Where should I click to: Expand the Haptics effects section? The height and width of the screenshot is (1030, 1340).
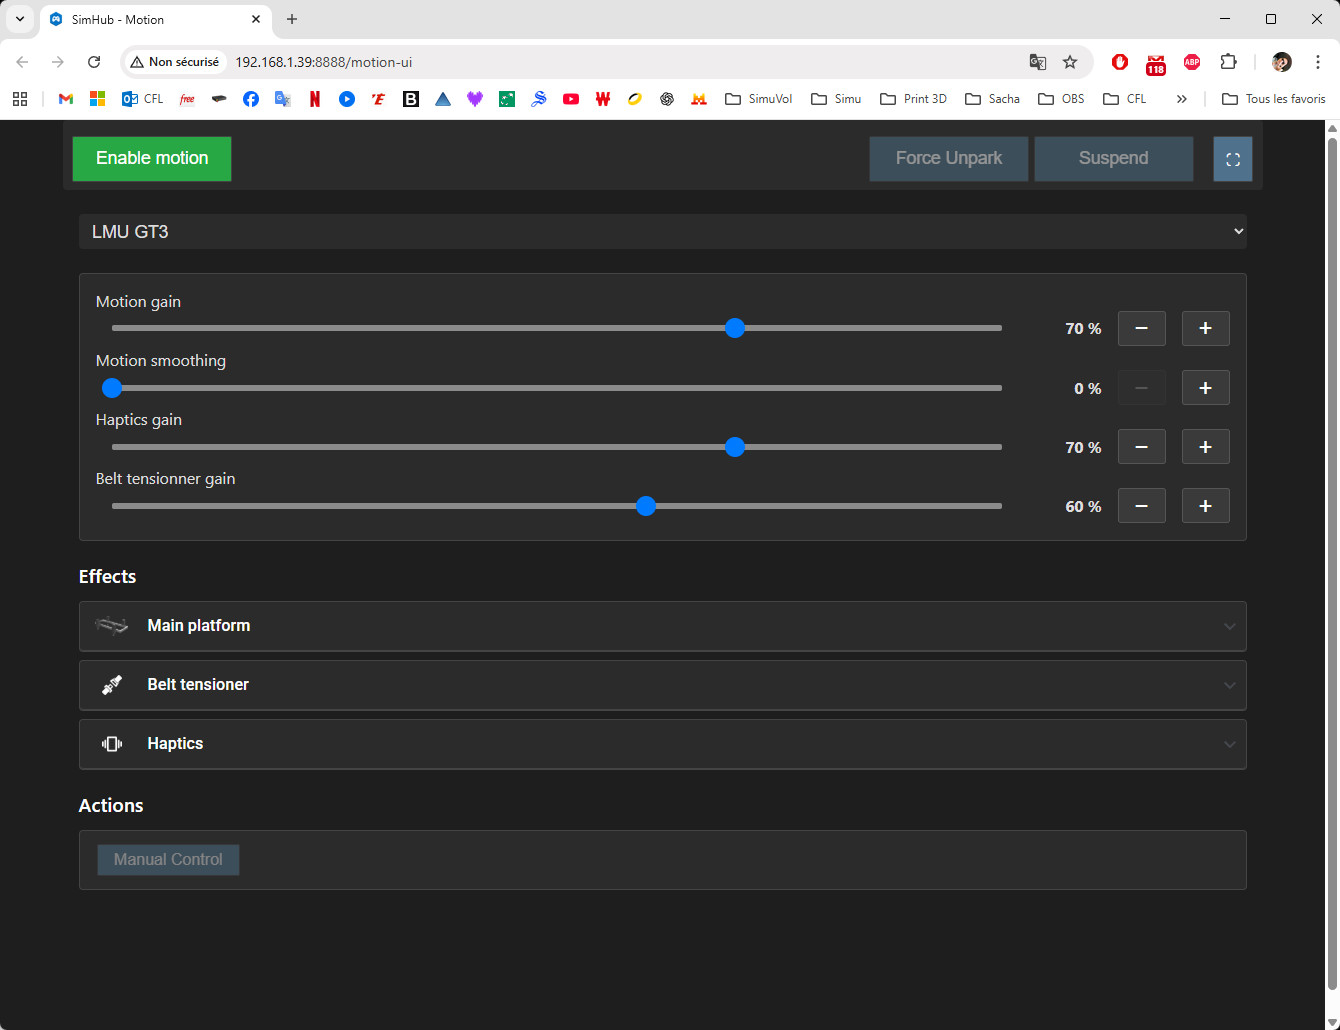(x=662, y=744)
